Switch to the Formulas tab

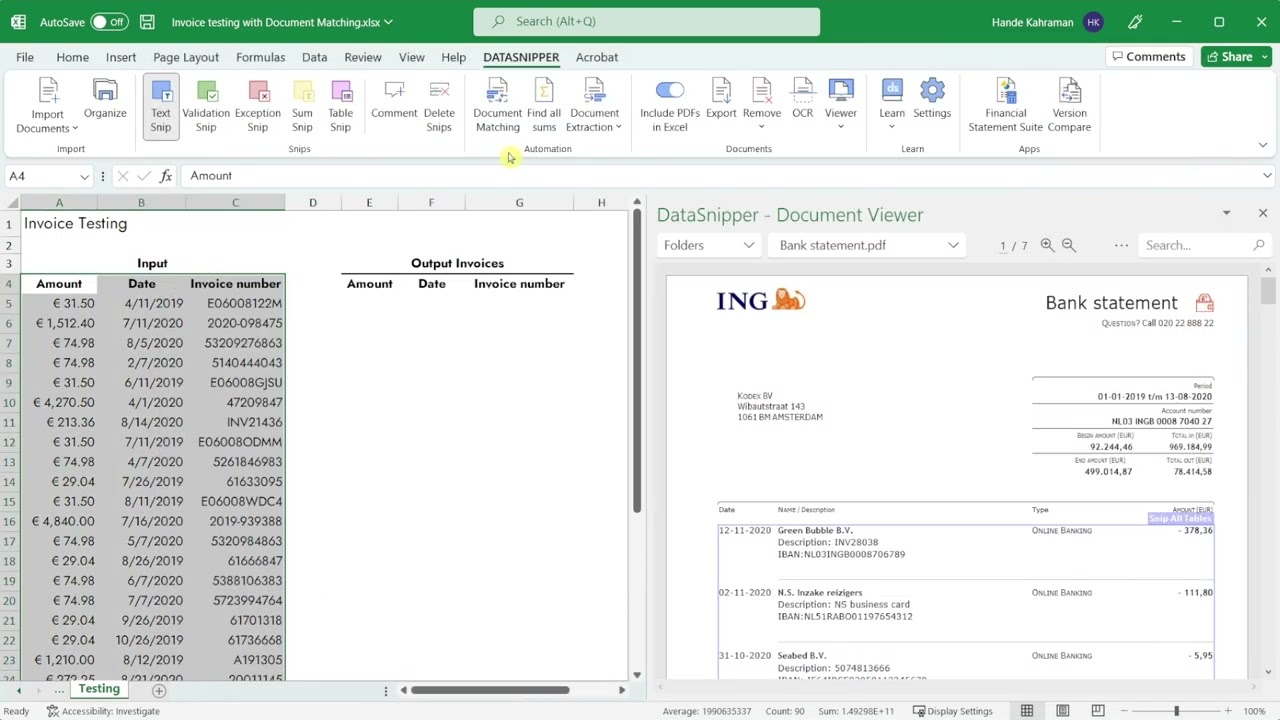coord(260,57)
